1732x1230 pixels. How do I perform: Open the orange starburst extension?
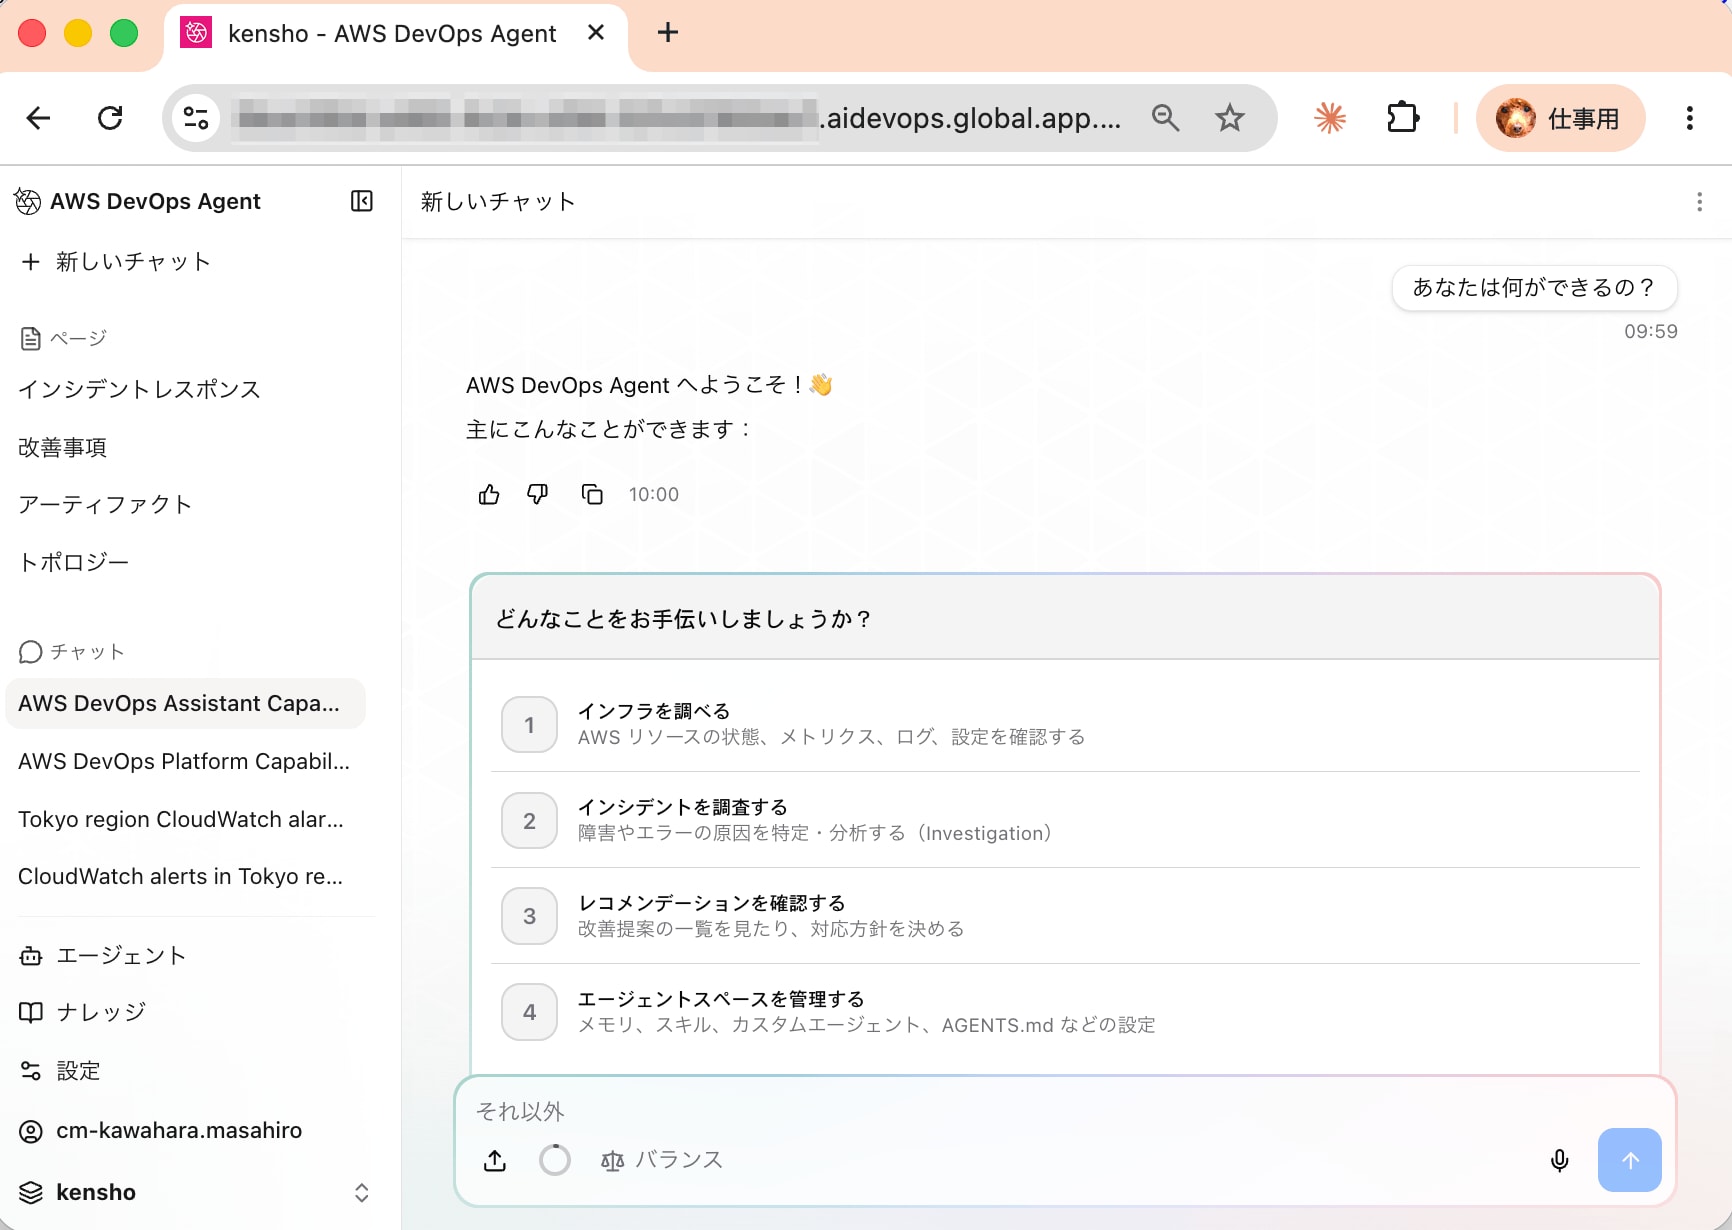tap(1330, 118)
